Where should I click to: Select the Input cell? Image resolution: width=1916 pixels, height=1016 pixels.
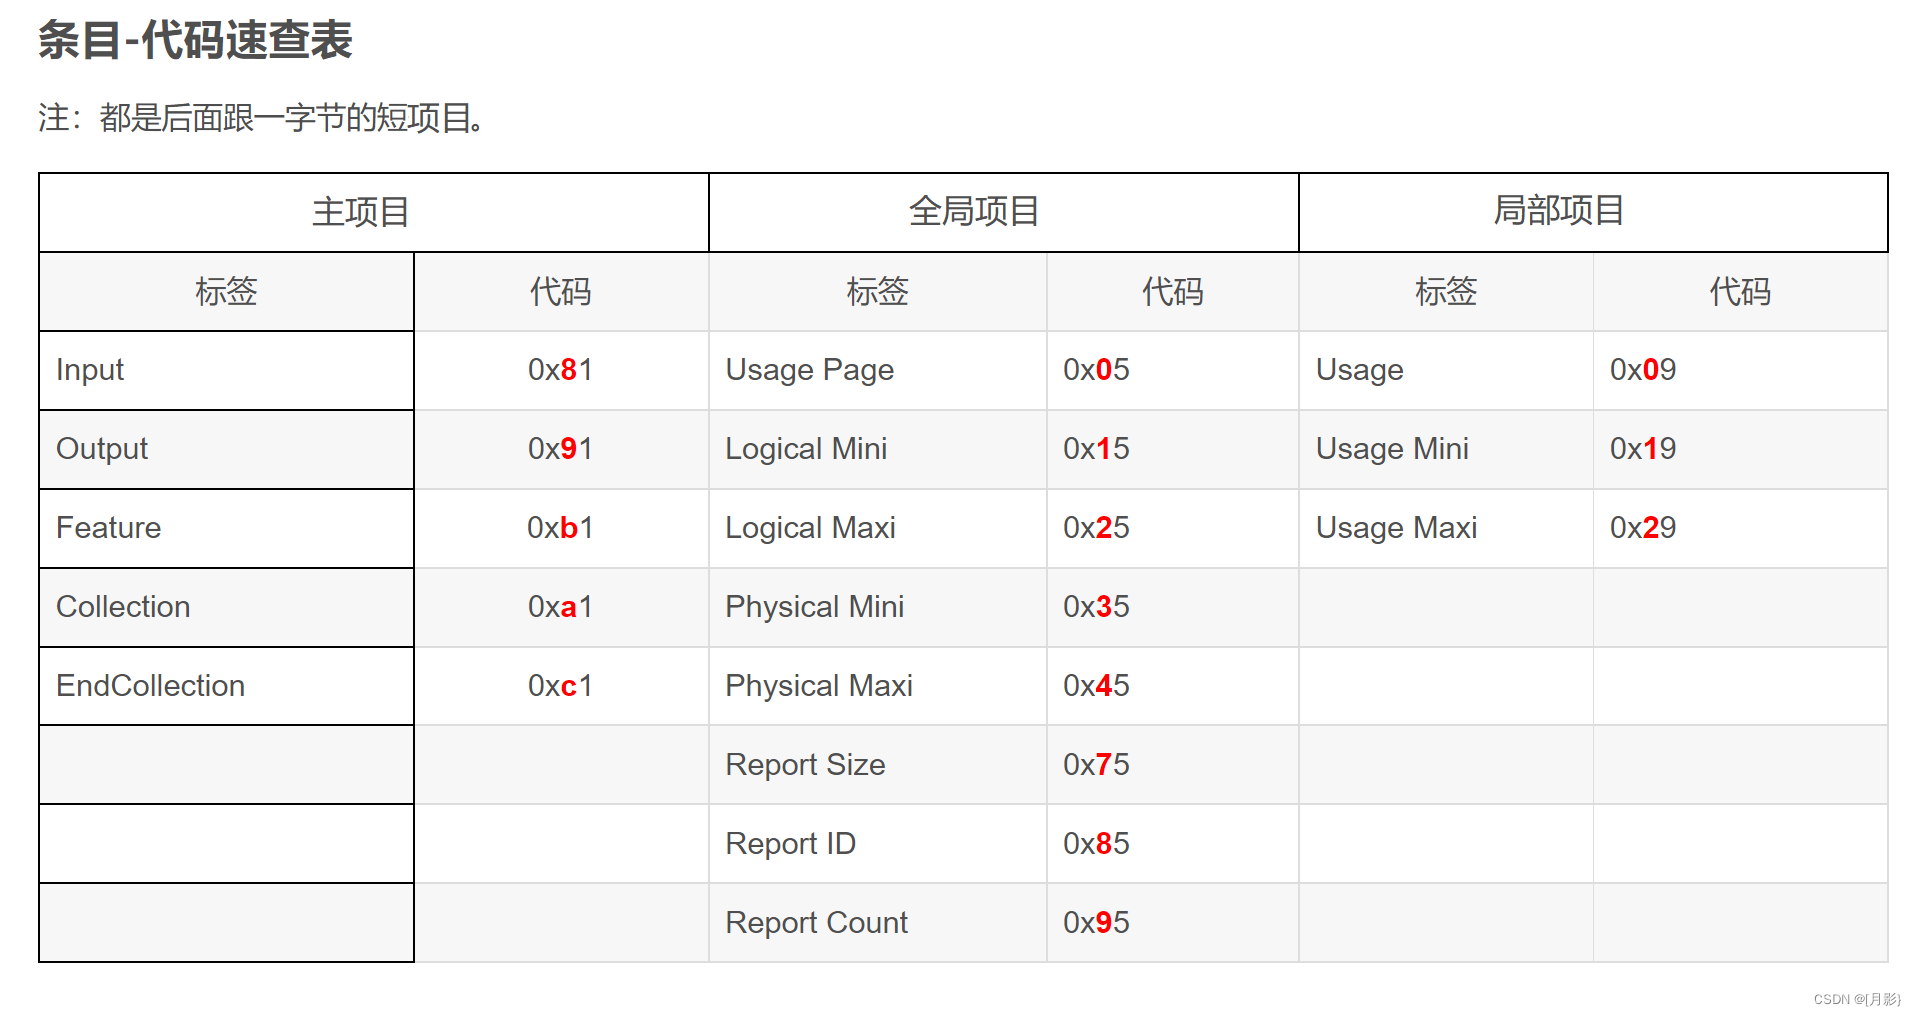pos(226,370)
